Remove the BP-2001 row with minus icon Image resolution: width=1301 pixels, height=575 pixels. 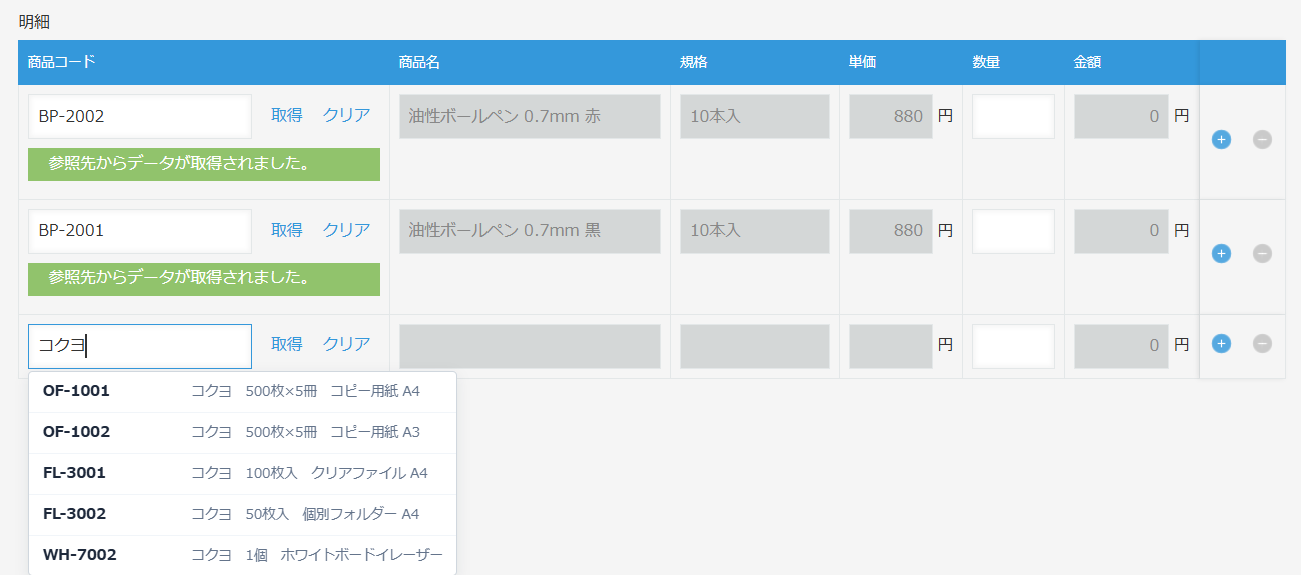[1262, 254]
